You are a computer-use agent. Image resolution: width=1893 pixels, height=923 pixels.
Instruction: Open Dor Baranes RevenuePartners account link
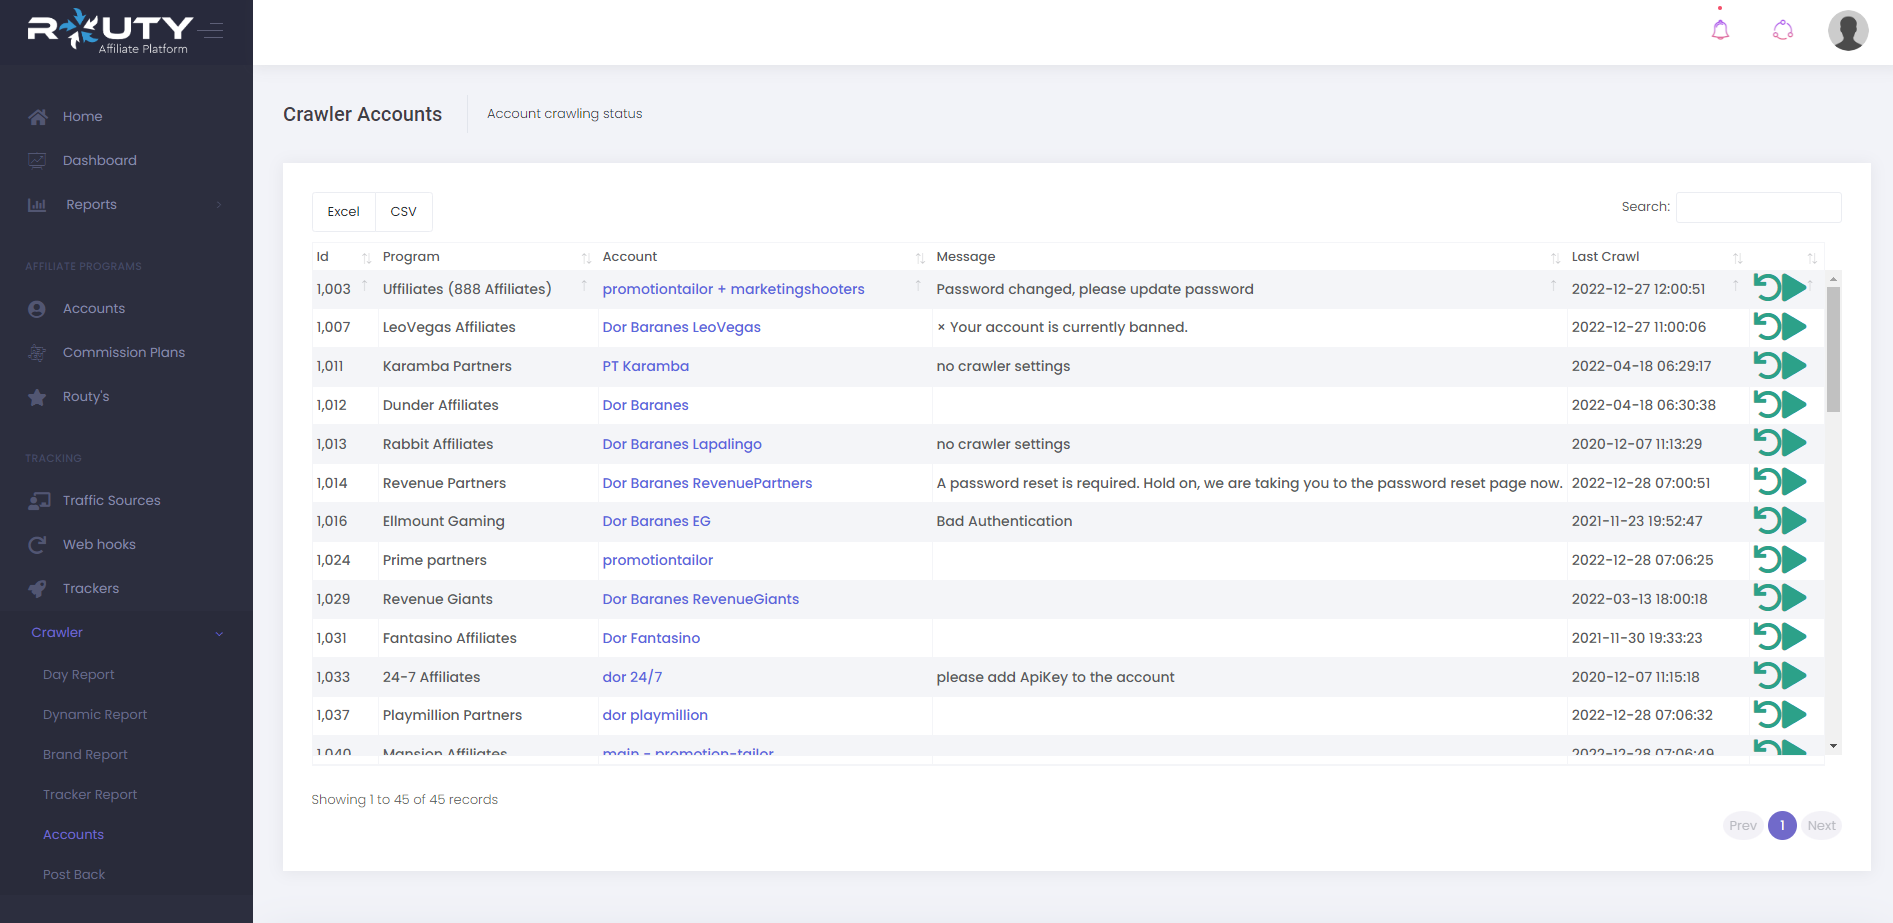point(707,483)
